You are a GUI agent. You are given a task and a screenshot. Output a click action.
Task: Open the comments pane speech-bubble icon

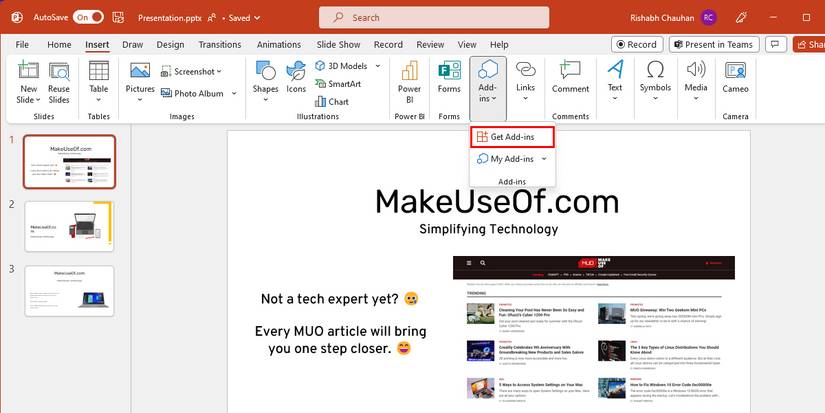coord(776,44)
